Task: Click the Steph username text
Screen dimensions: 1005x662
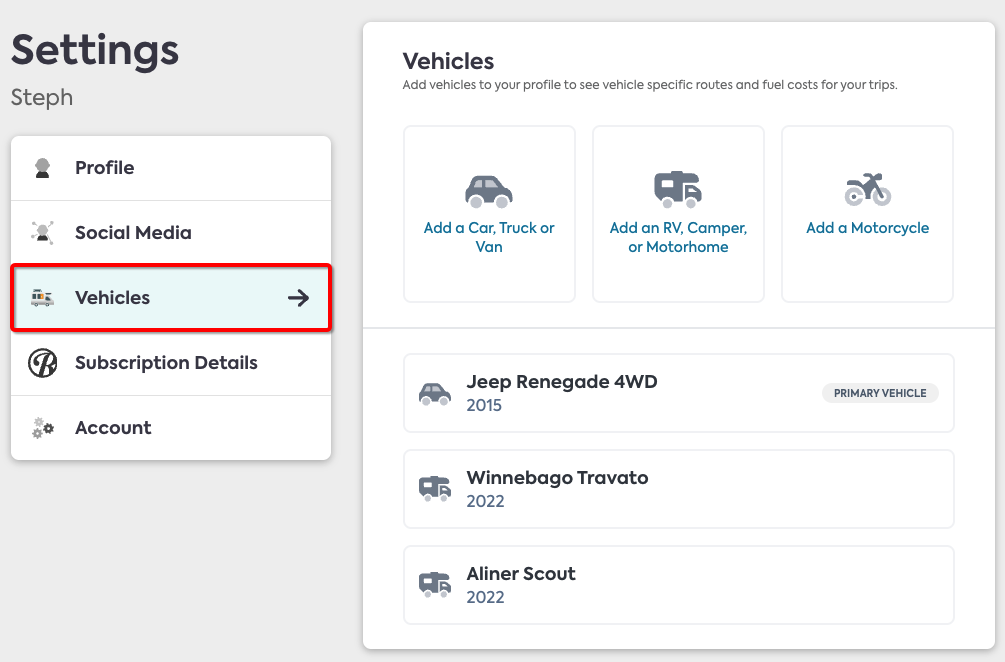Action: point(42,97)
